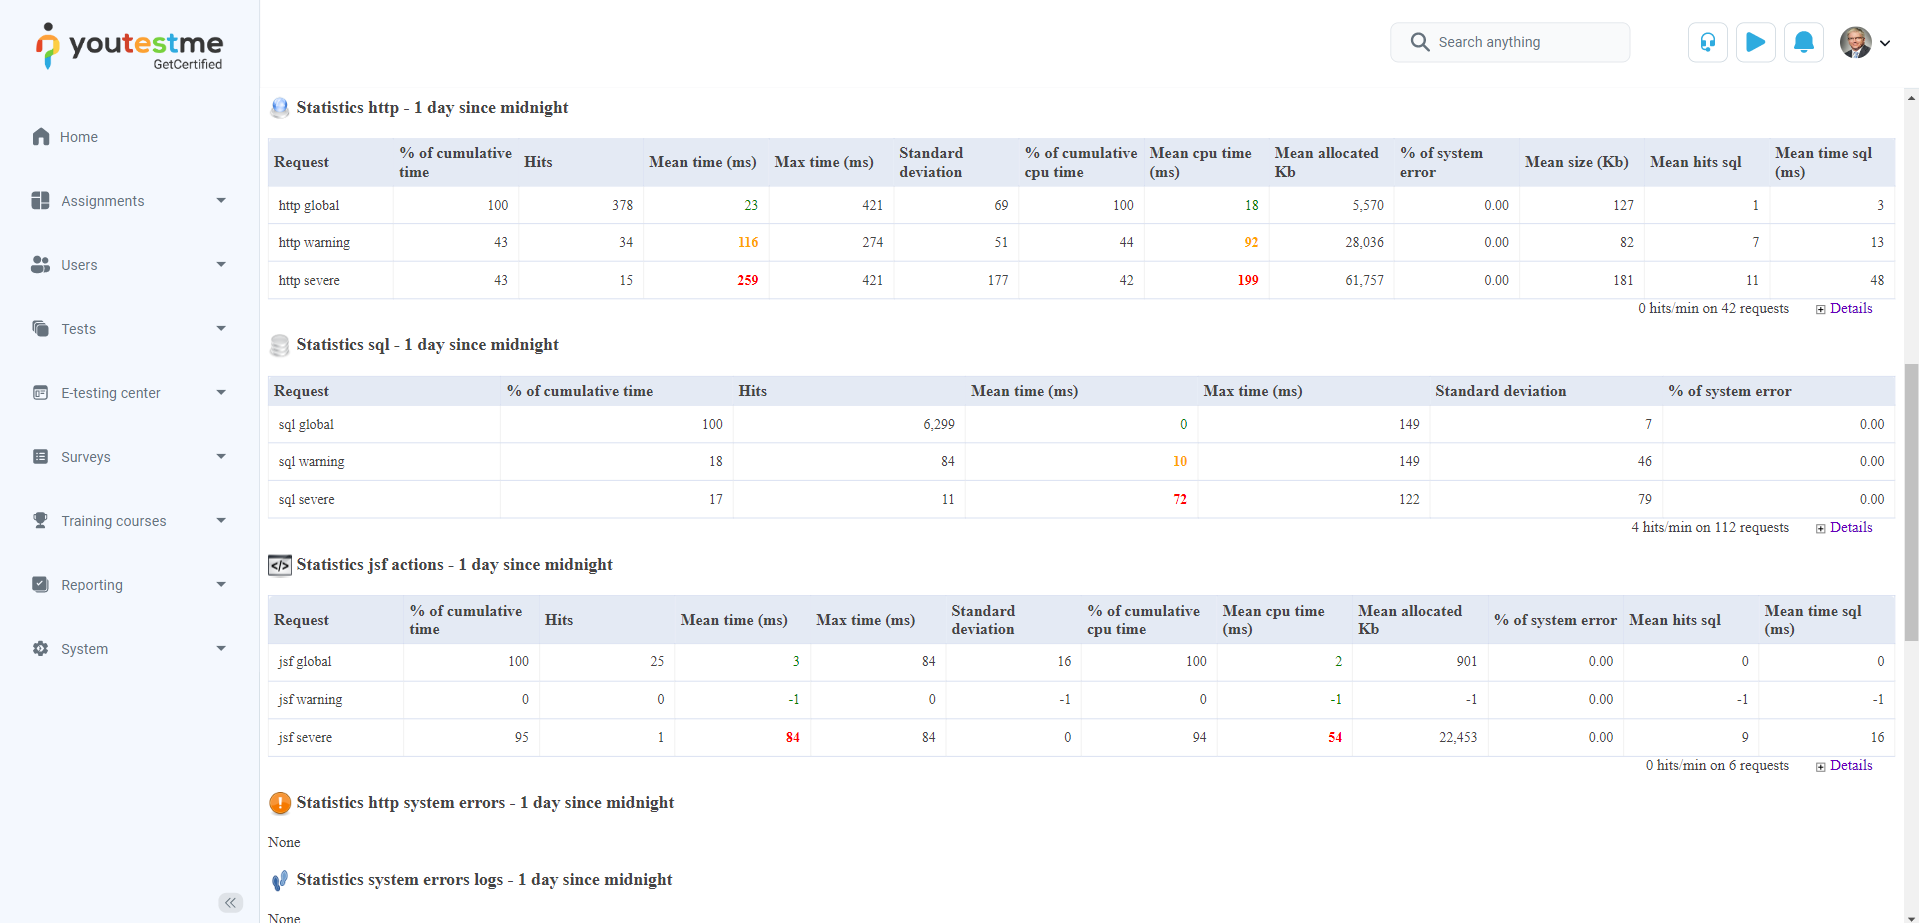Click the jsf actions code icon

click(x=280, y=565)
